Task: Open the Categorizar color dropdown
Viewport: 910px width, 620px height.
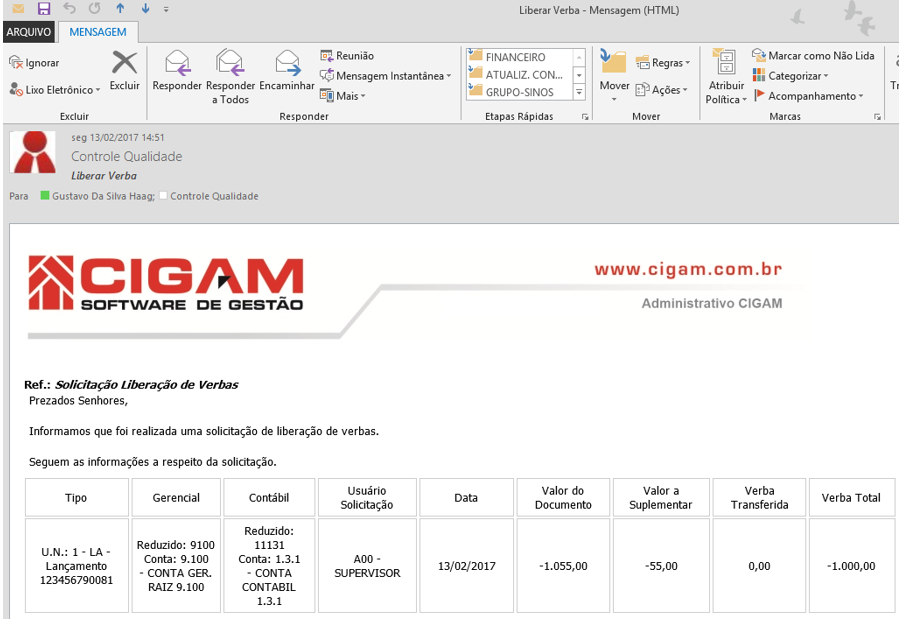Action: tap(790, 76)
